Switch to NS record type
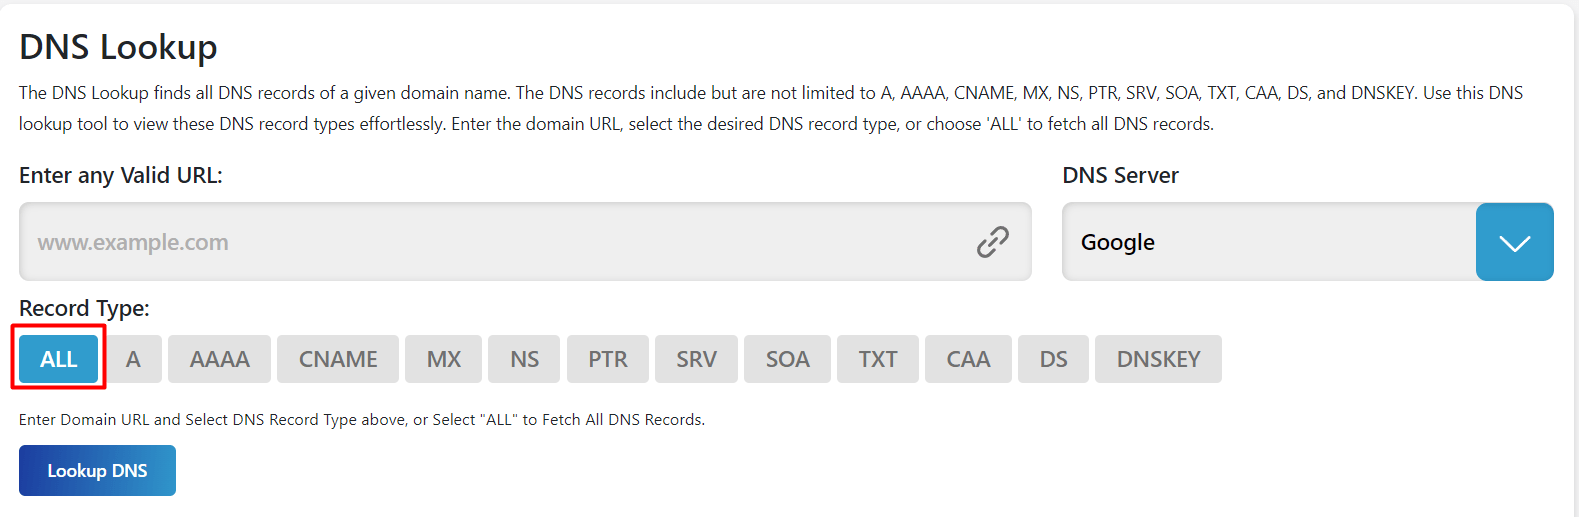1579x517 pixels. pyautogui.click(x=524, y=359)
